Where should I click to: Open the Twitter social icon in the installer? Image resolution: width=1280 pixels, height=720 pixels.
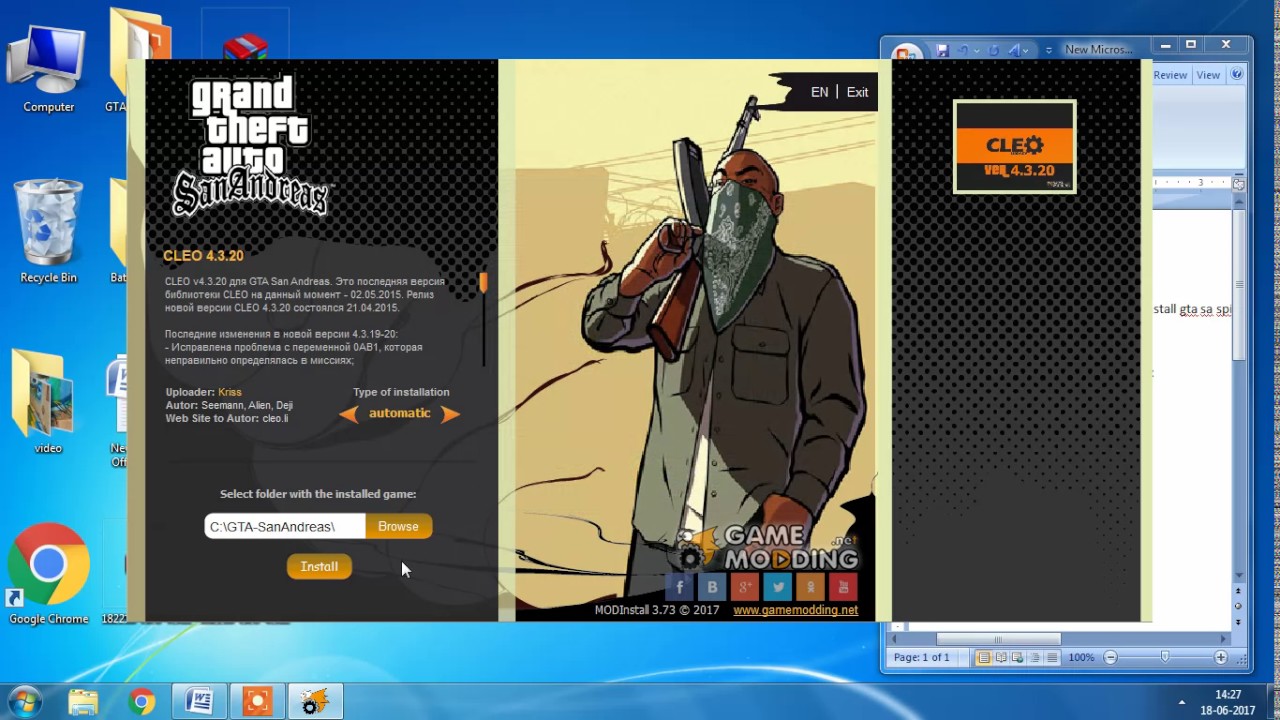[778, 587]
